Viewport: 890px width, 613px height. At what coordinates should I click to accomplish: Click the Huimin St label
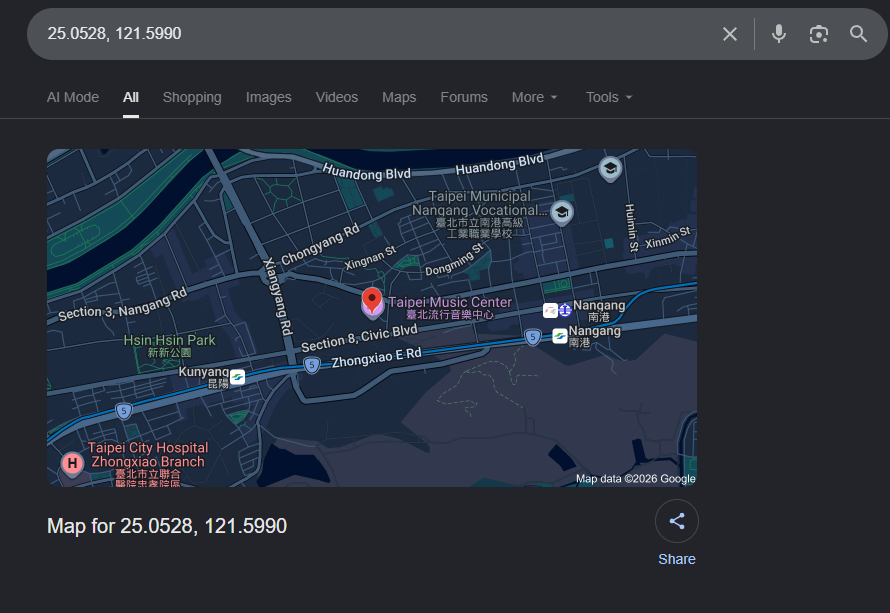pos(631,228)
